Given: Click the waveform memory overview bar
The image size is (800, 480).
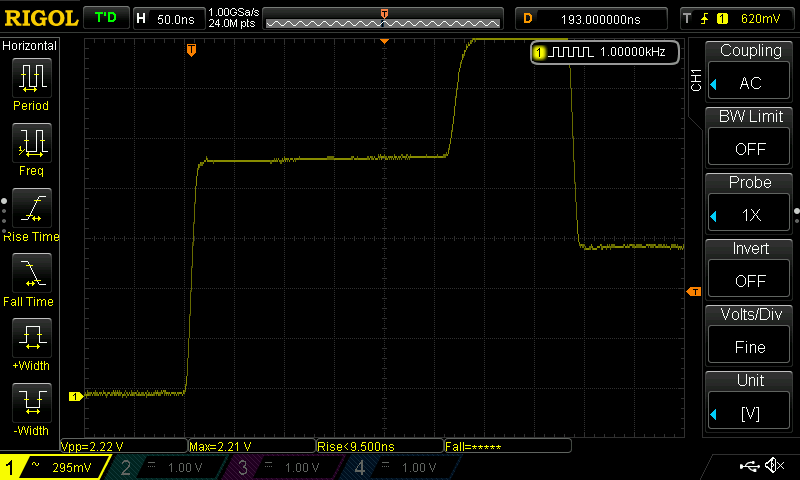Looking at the screenshot, I should (383, 19).
